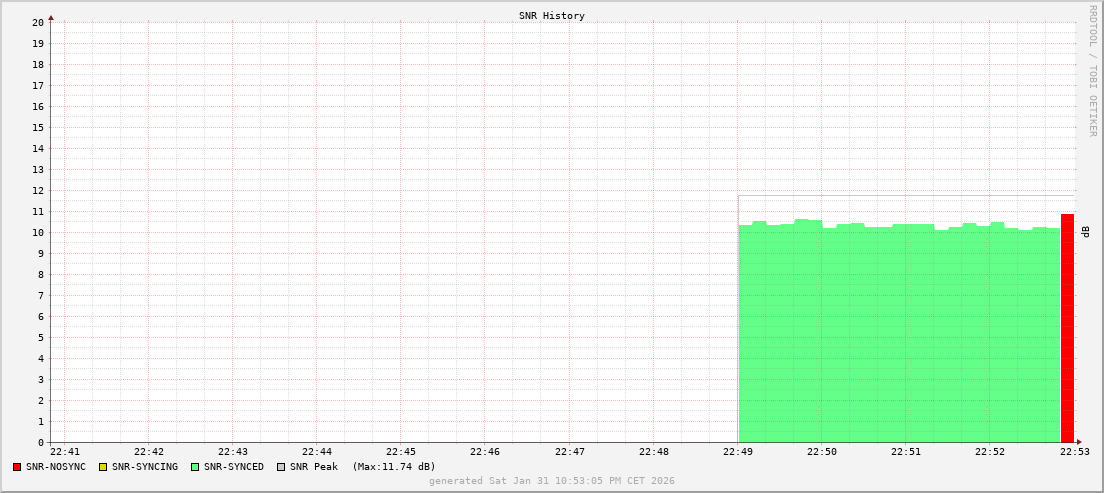Click the red NOSYNC bar in the graph
This screenshot has height=493, width=1104.
[1067, 328]
